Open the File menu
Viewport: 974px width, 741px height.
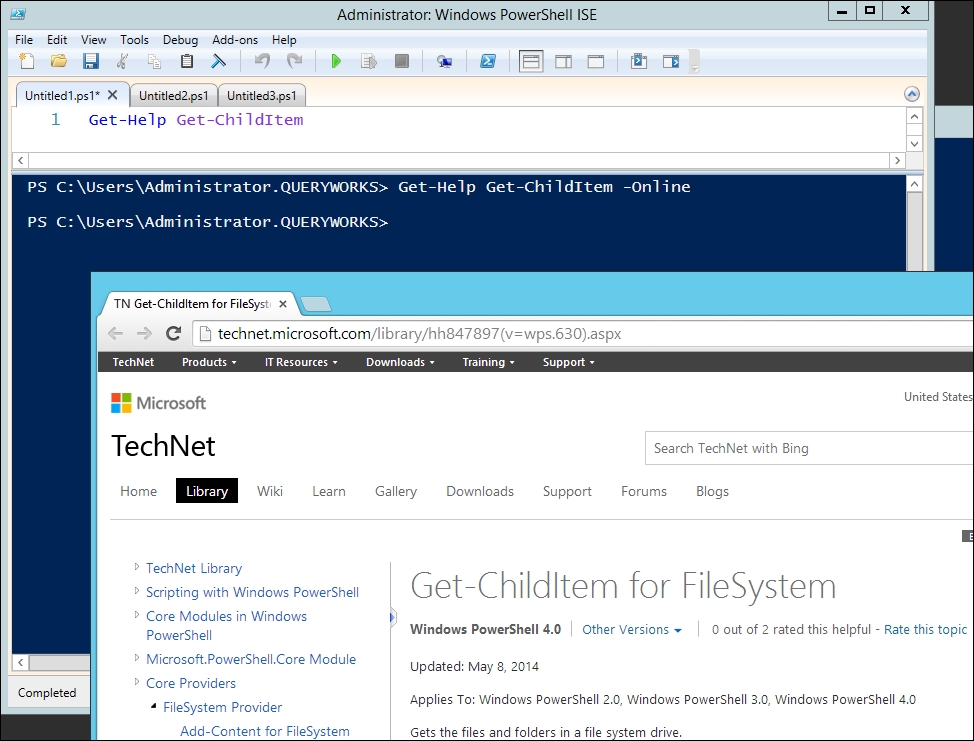[x=24, y=40]
